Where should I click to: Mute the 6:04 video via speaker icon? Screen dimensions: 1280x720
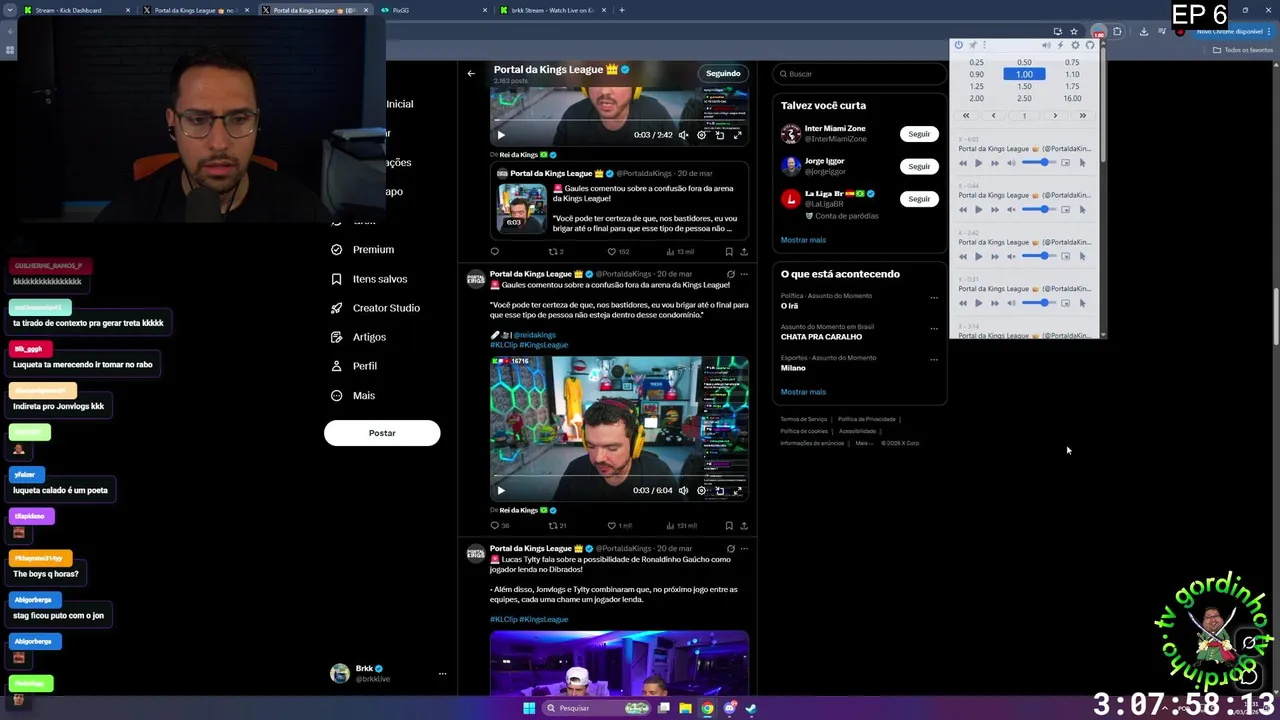[683, 490]
